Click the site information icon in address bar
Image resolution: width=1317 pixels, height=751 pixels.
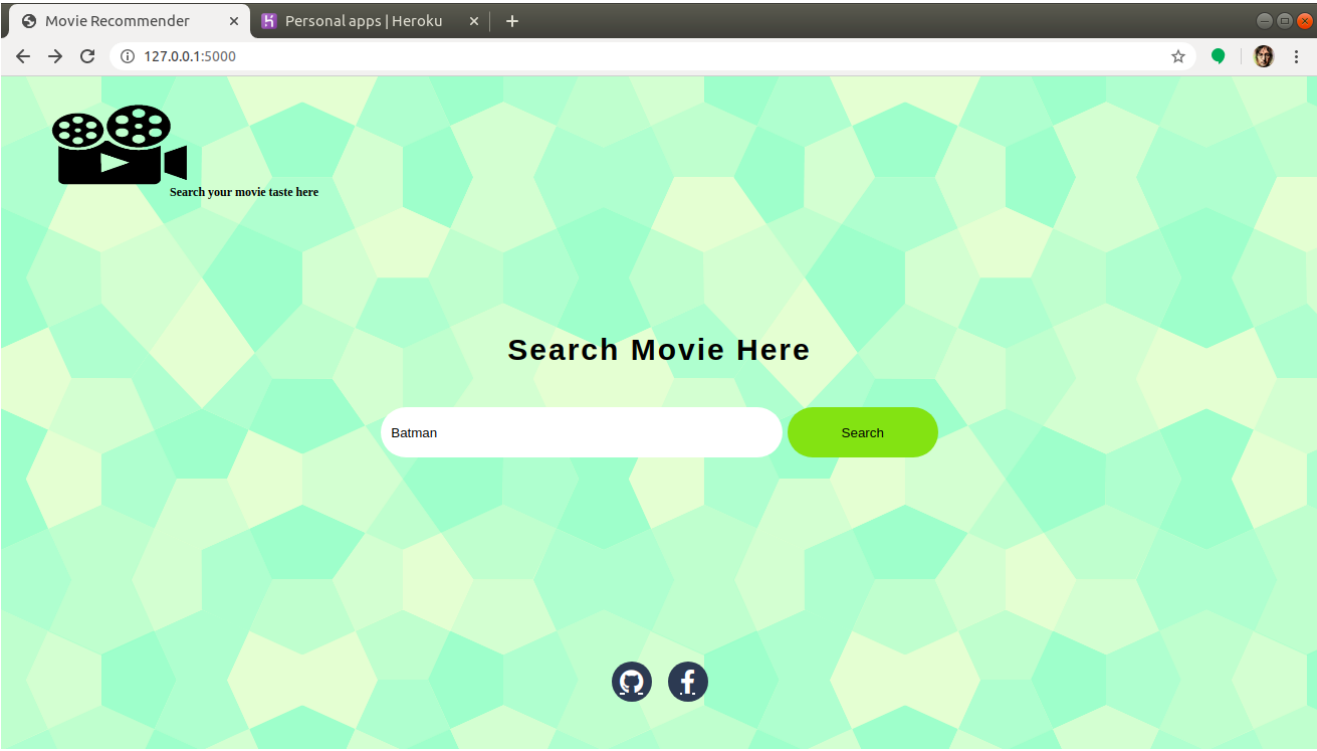(126, 56)
